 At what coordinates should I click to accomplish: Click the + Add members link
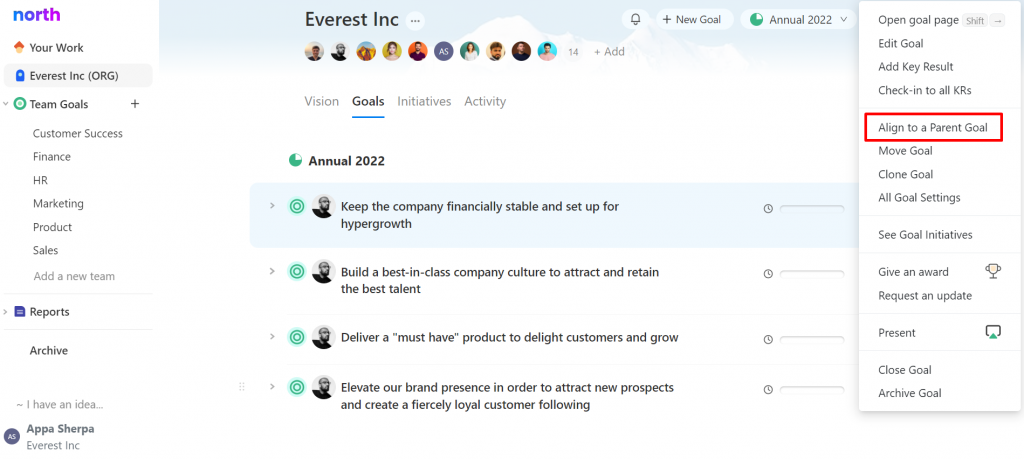coord(609,52)
